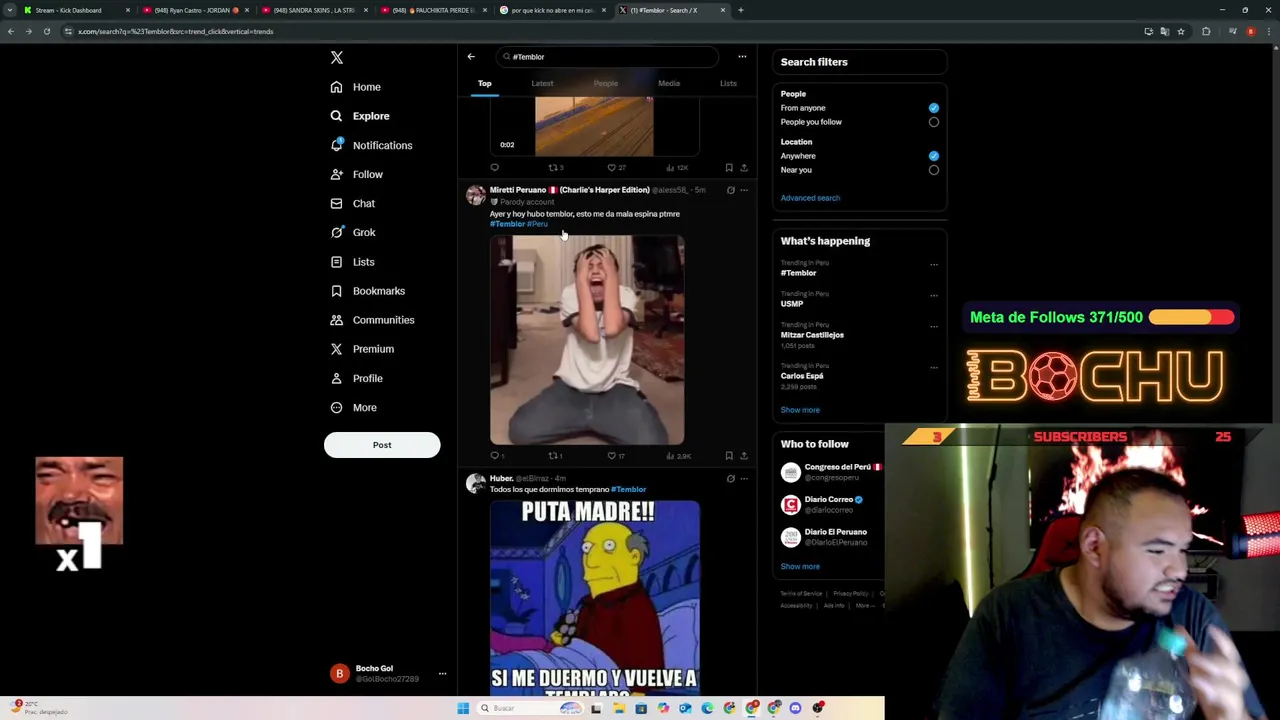1280x720 pixels.
Task: Like the train video post with 27 likes
Action: coord(616,168)
